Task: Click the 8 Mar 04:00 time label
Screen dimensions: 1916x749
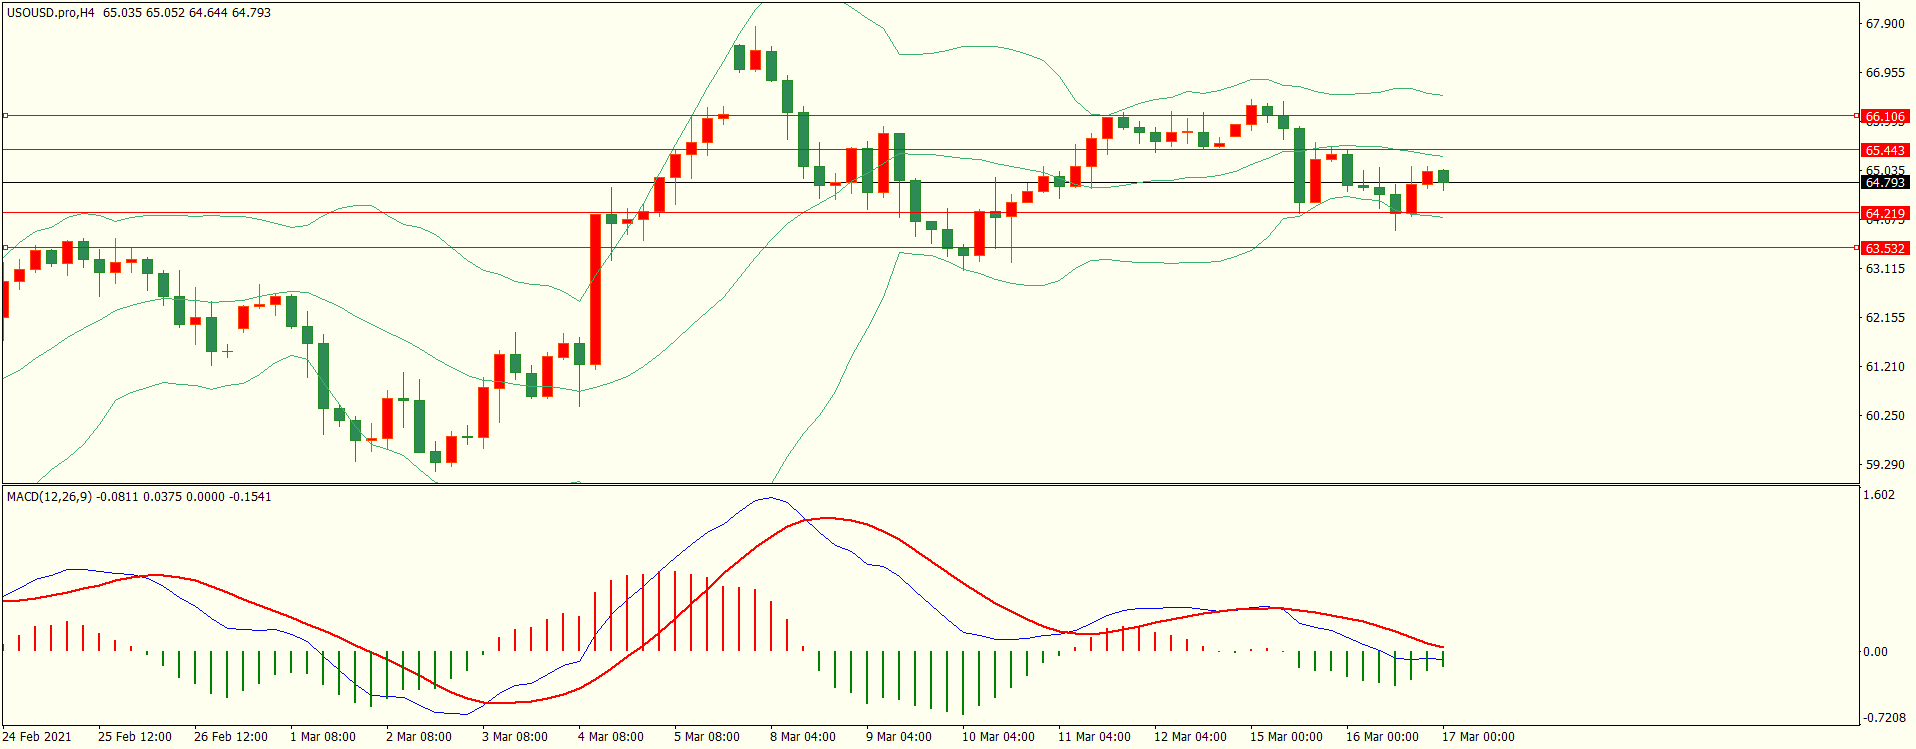Action: click(x=803, y=737)
